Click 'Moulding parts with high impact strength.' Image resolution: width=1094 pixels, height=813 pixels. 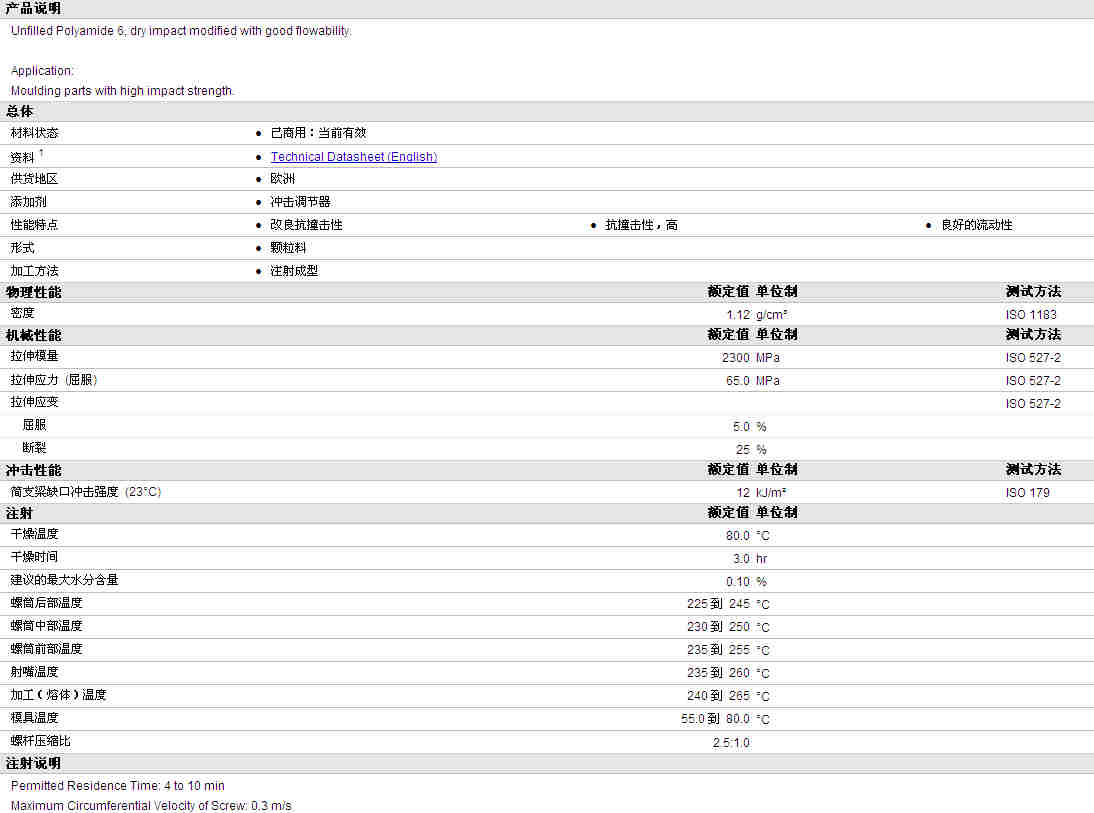click(122, 91)
